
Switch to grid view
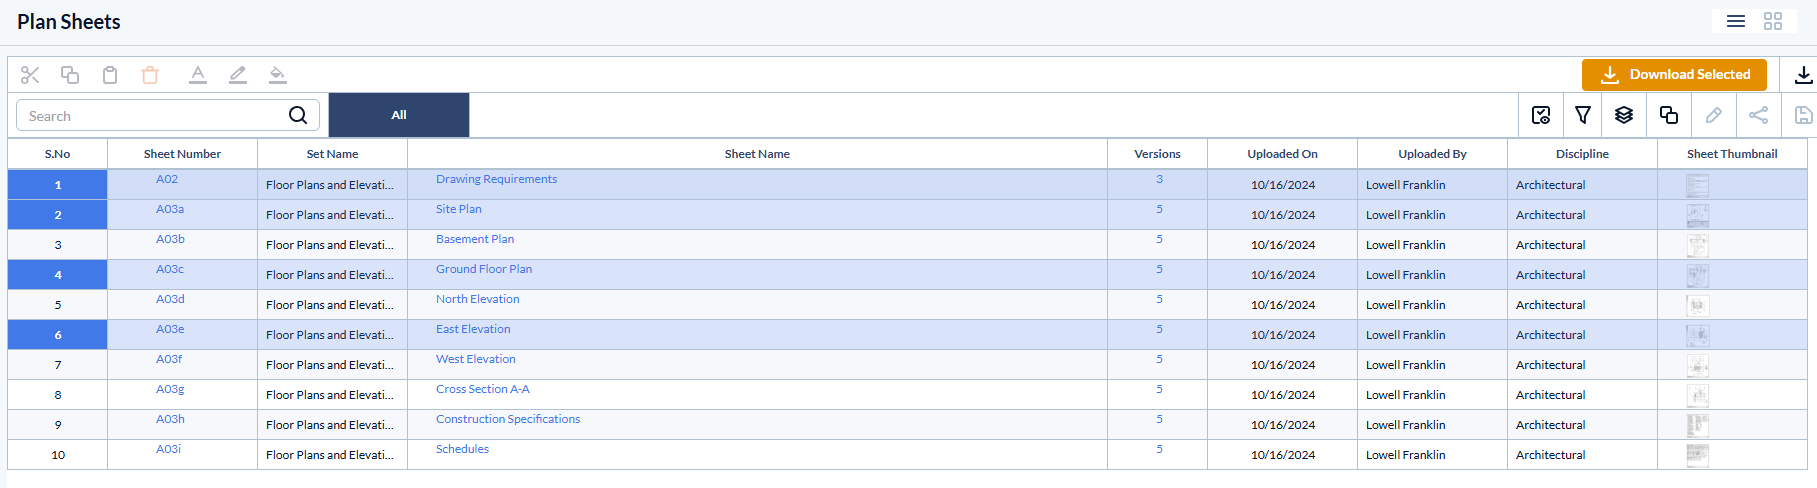tap(1773, 21)
